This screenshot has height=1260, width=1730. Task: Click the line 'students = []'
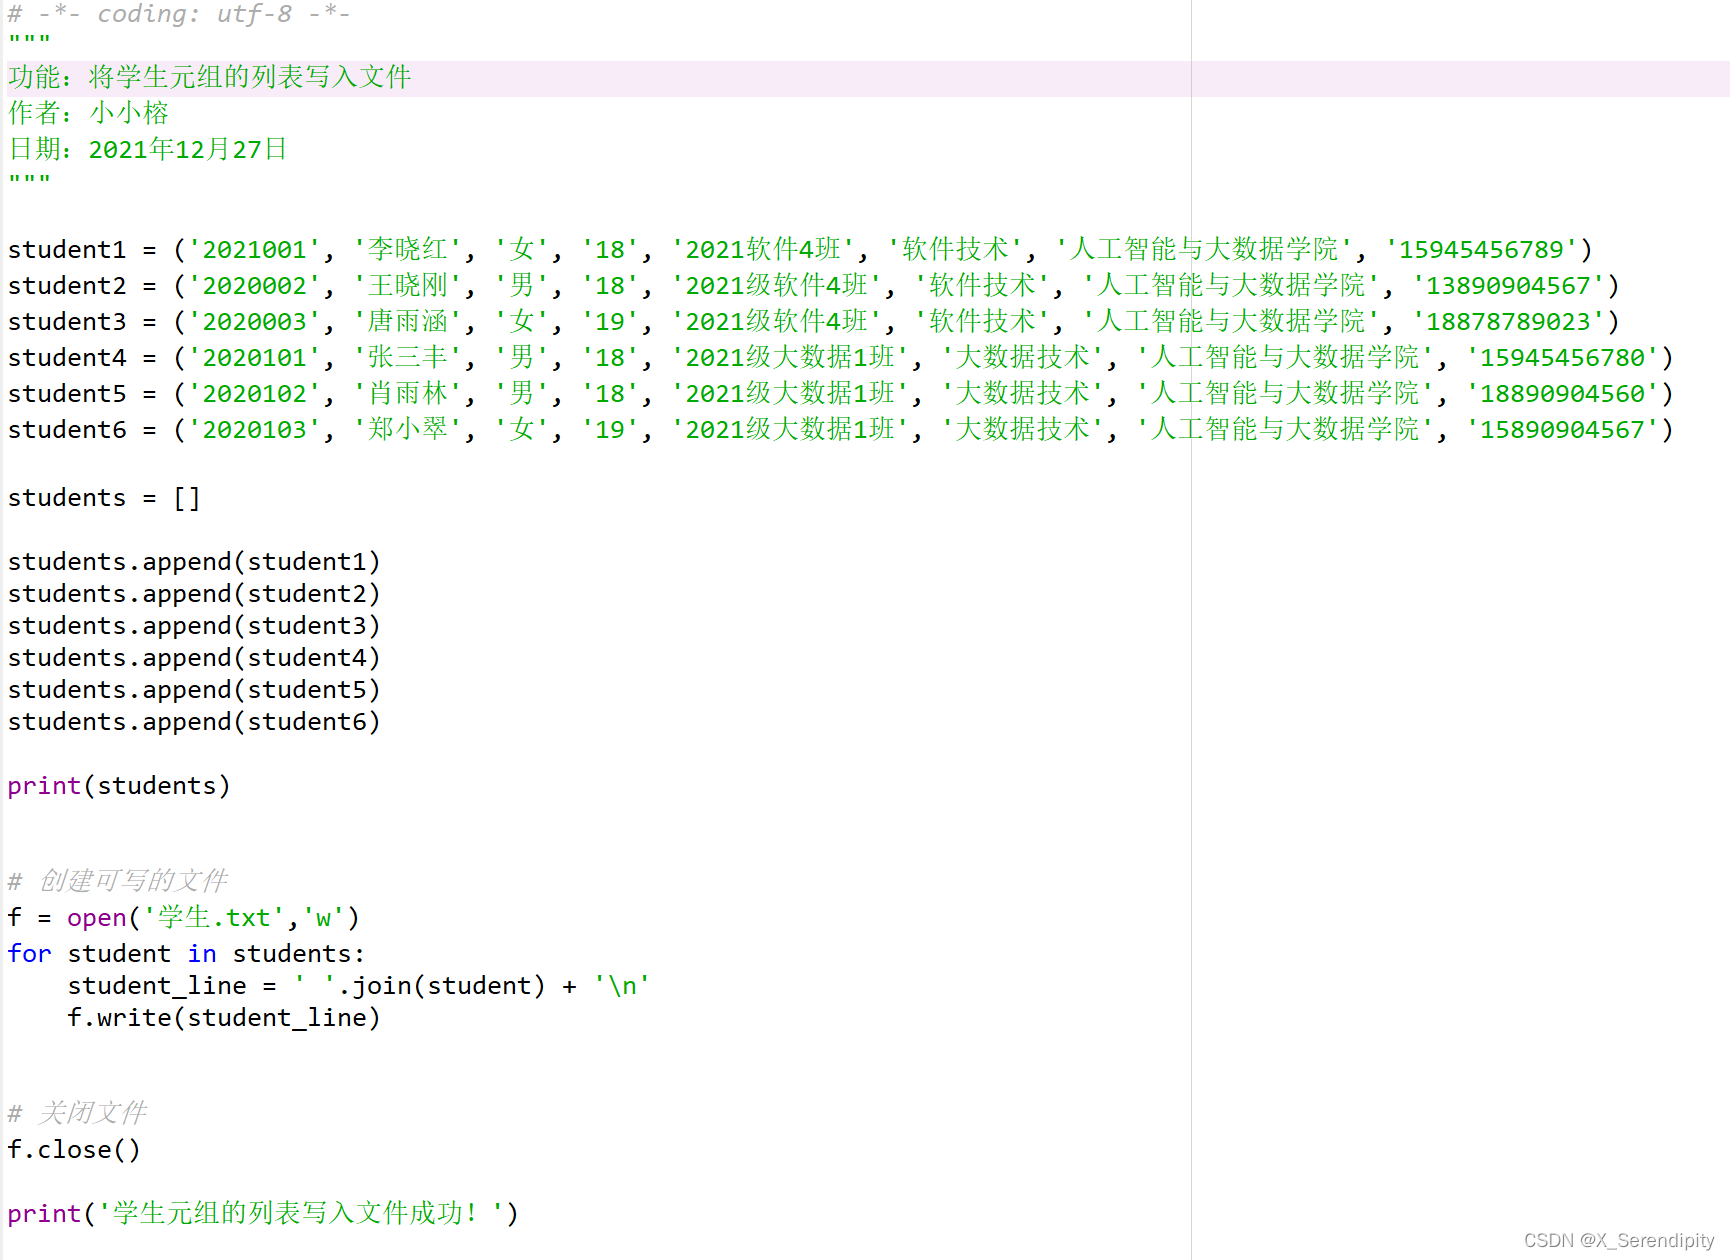[104, 497]
